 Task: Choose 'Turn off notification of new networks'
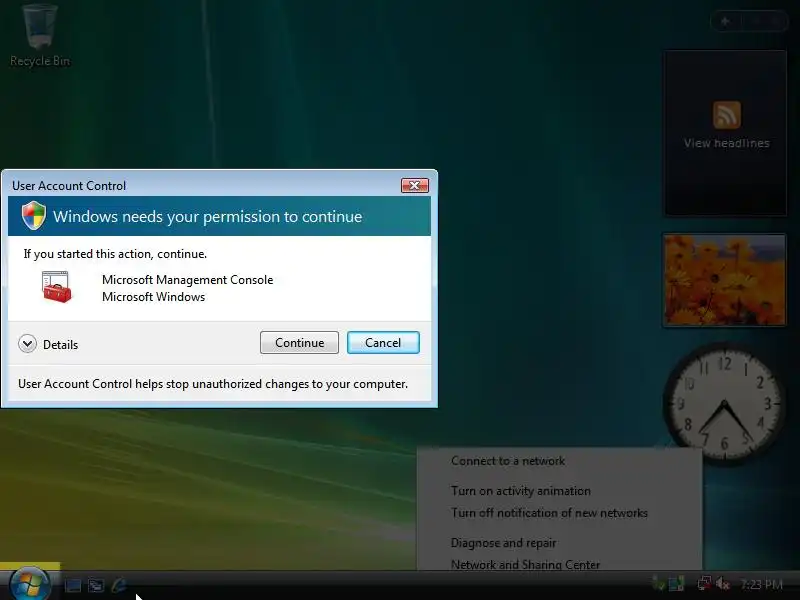549,513
